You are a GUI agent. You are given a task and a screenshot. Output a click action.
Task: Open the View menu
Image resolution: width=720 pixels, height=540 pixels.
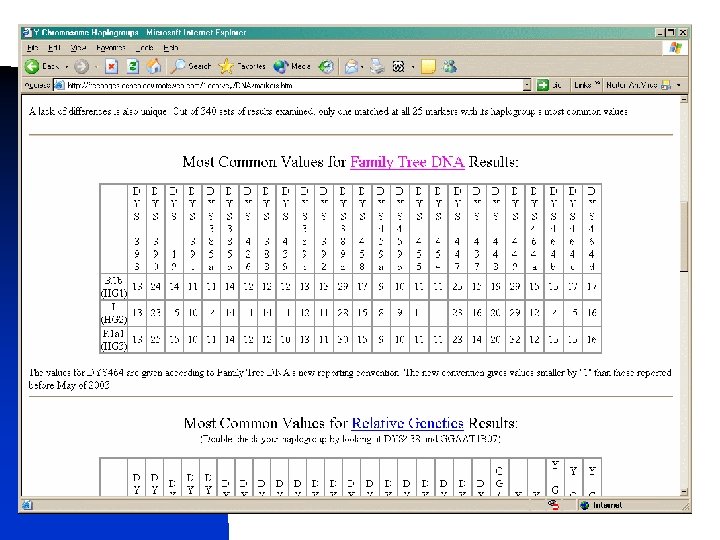pos(78,47)
